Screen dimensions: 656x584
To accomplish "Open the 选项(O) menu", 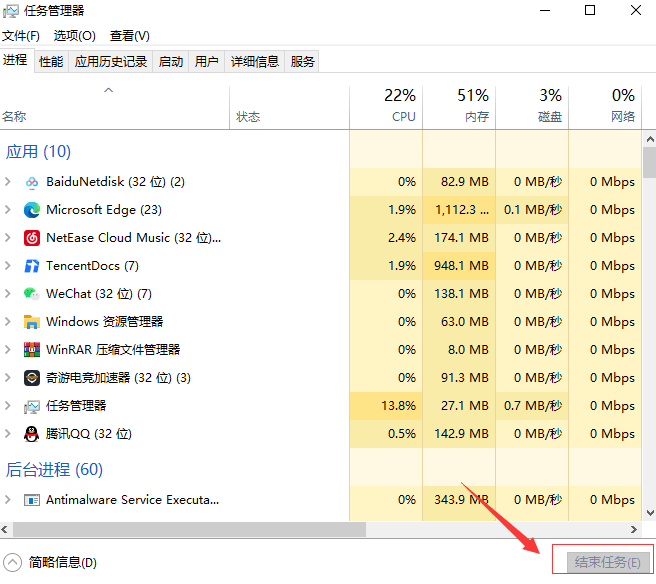I will click(x=74, y=36).
